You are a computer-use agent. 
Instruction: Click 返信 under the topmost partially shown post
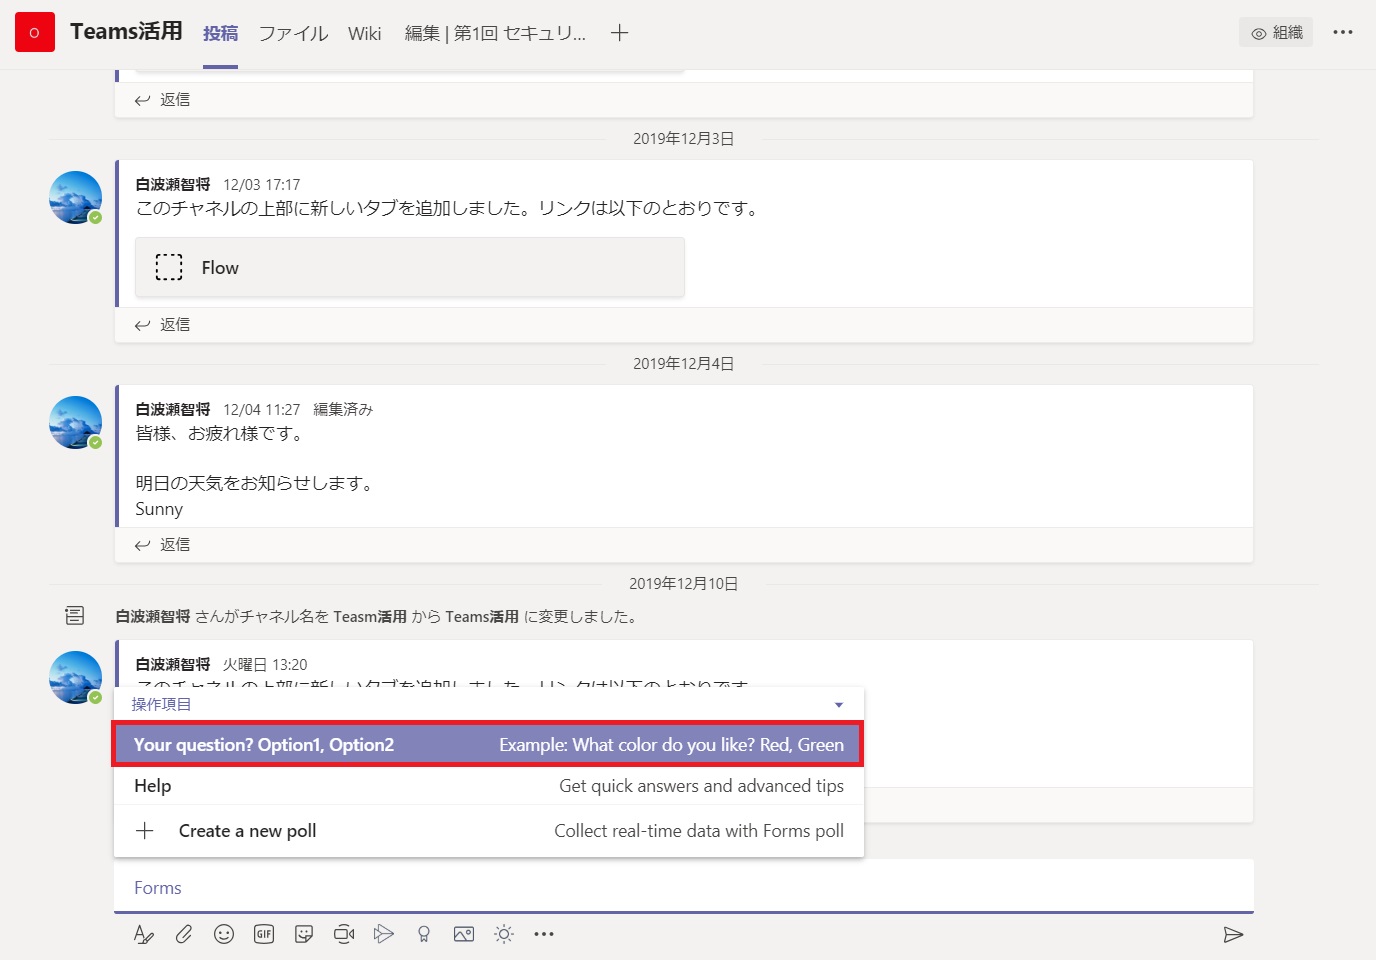[163, 100]
